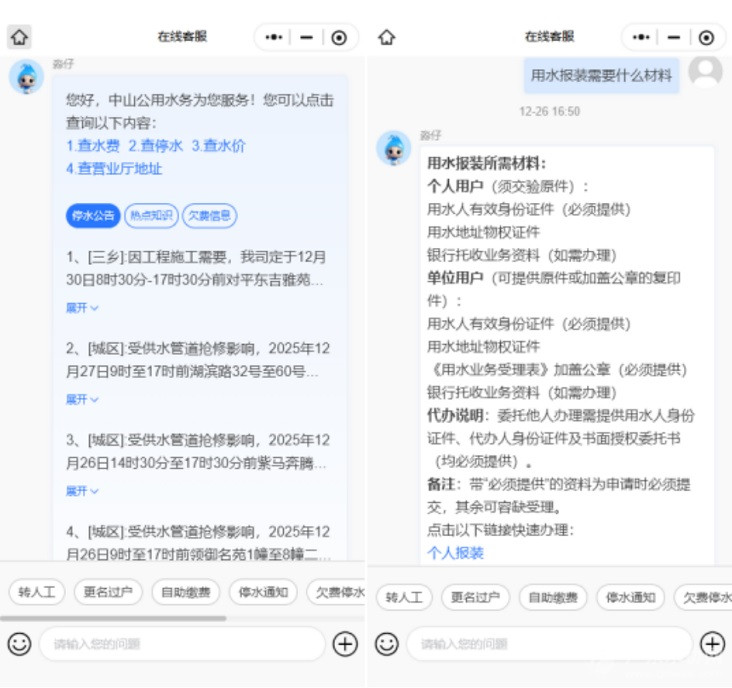Screen dimensions: 732x688
Task: Expand the 紫马奔腾 outage notice
Action: [82, 491]
